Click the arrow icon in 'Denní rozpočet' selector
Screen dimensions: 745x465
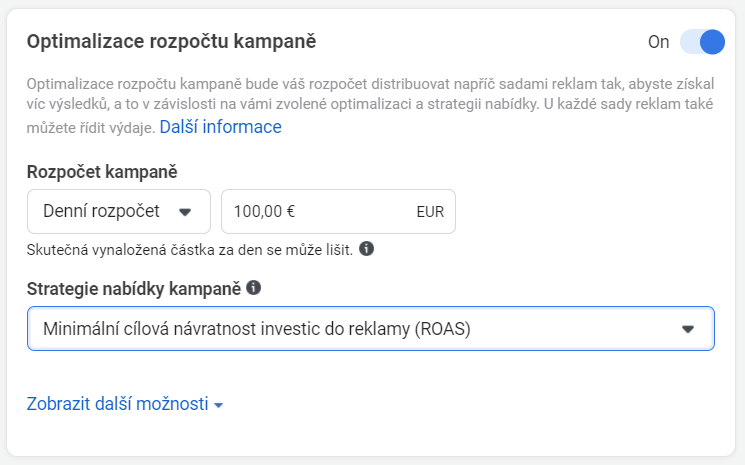tap(184, 212)
